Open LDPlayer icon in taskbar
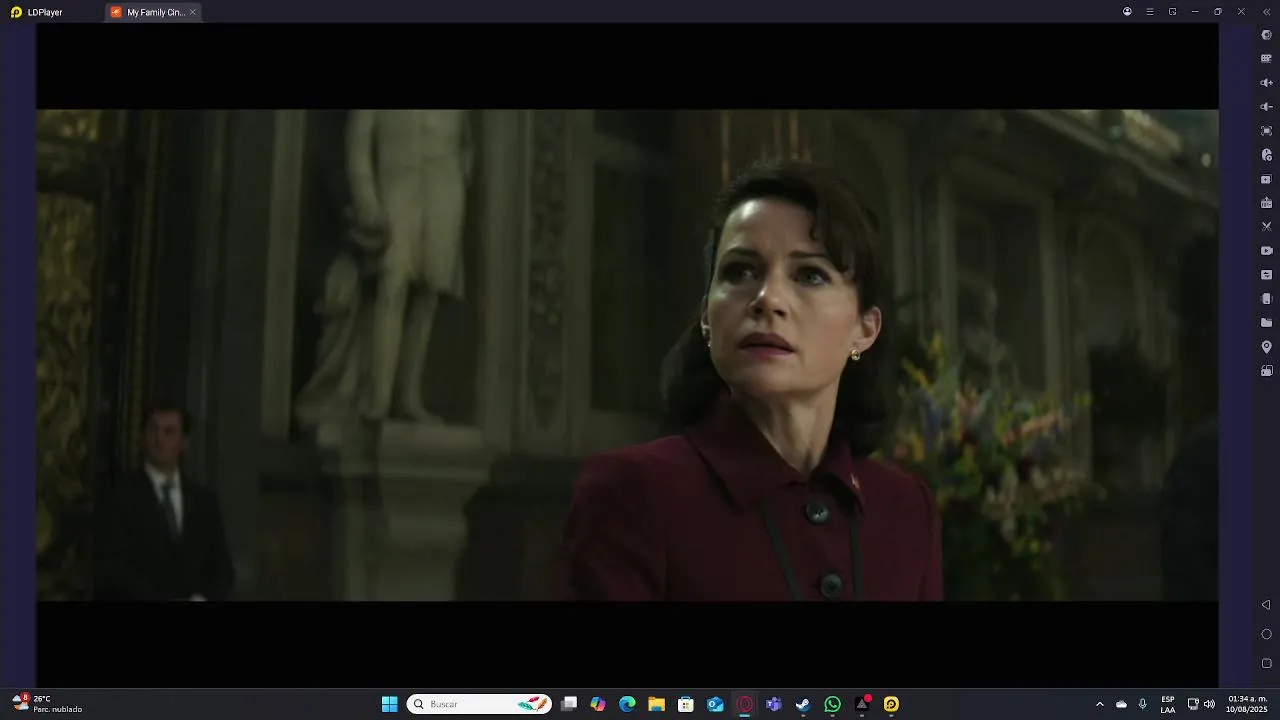This screenshot has height=720, width=1280. [891, 704]
